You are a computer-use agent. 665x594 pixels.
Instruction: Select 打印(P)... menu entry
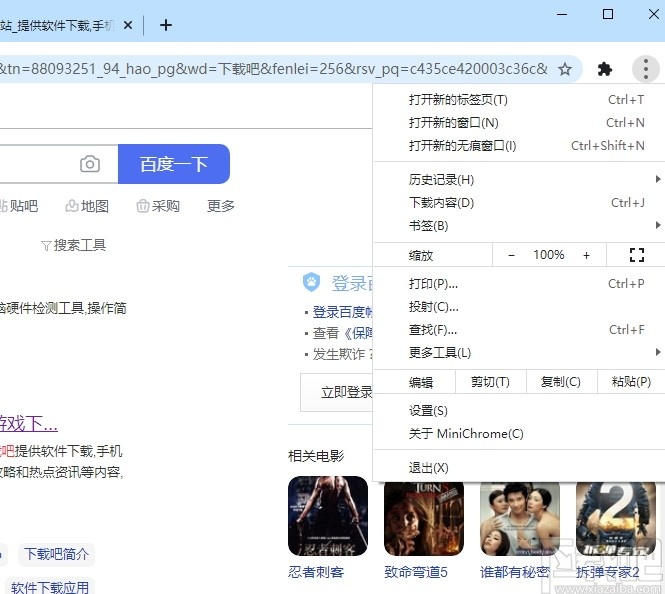[x=520, y=283]
